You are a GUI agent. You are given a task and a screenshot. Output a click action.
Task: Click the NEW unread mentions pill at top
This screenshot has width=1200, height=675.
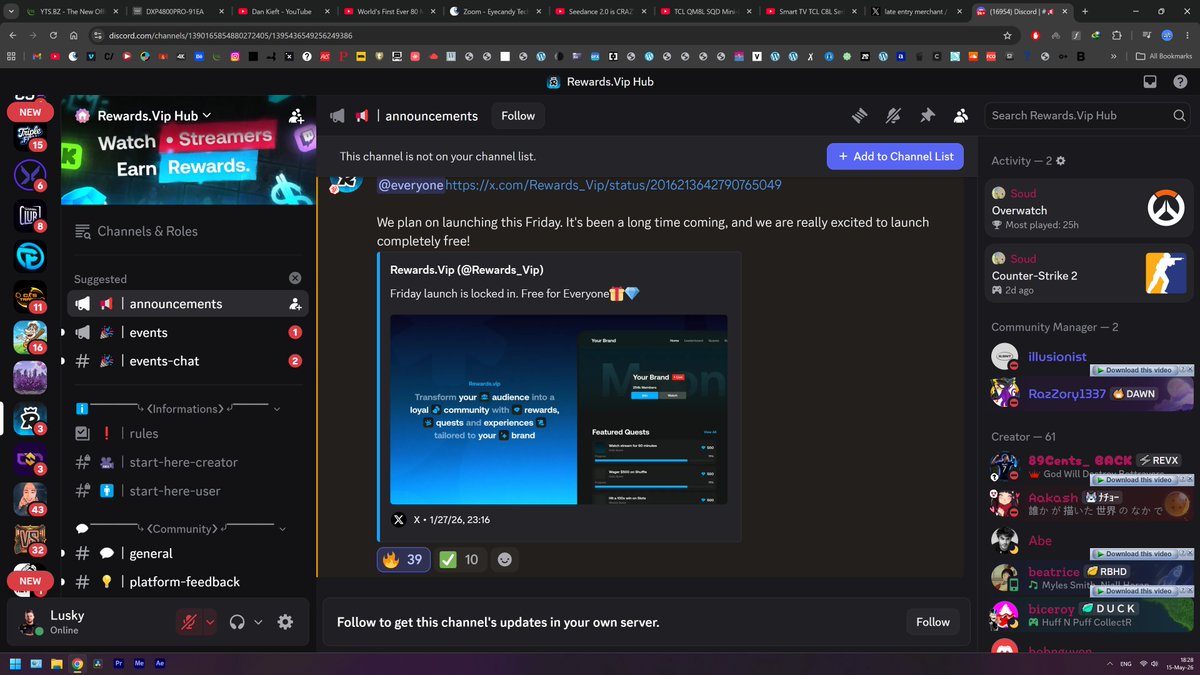(x=30, y=112)
